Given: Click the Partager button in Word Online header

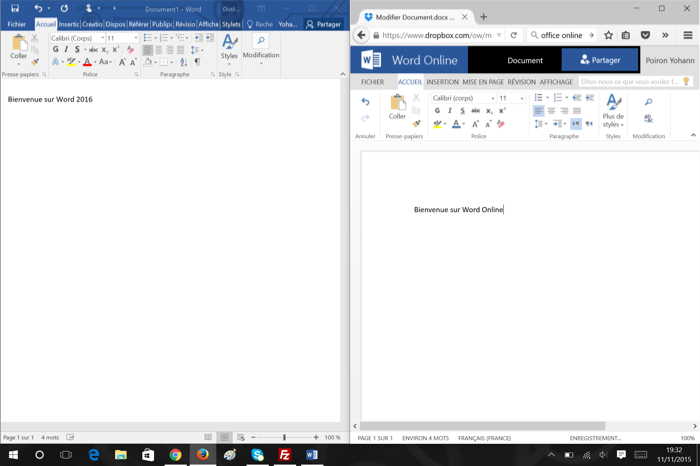Looking at the screenshot, I should [x=599, y=60].
